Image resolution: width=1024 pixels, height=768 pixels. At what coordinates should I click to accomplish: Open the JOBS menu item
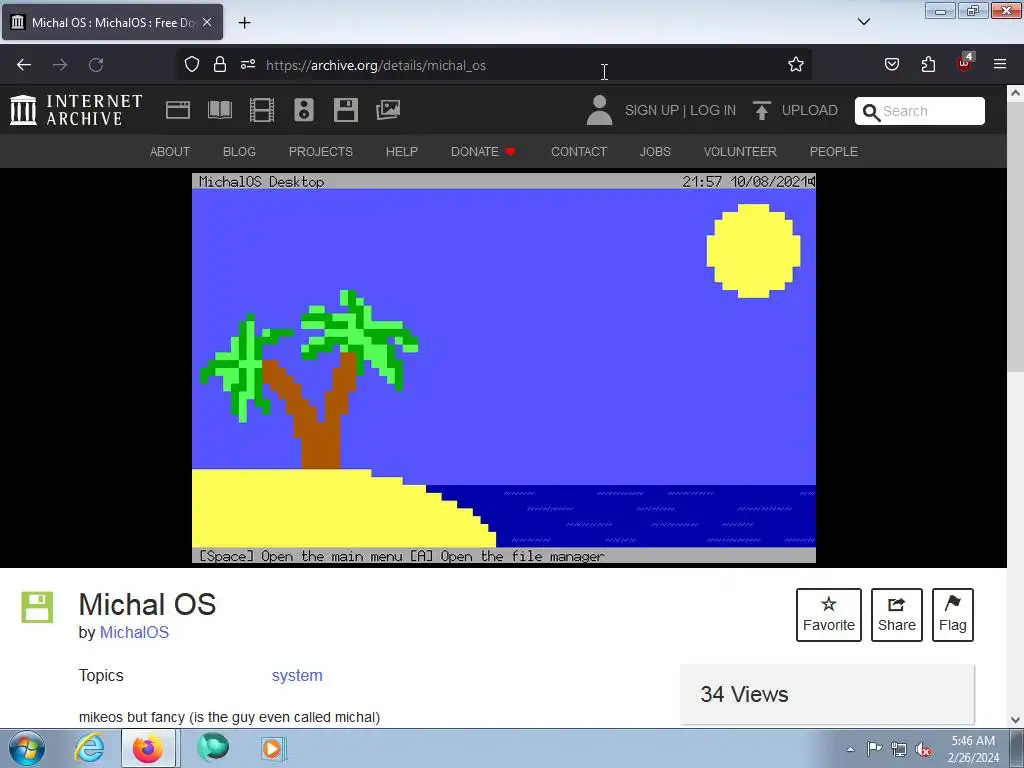pyautogui.click(x=655, y=152)
